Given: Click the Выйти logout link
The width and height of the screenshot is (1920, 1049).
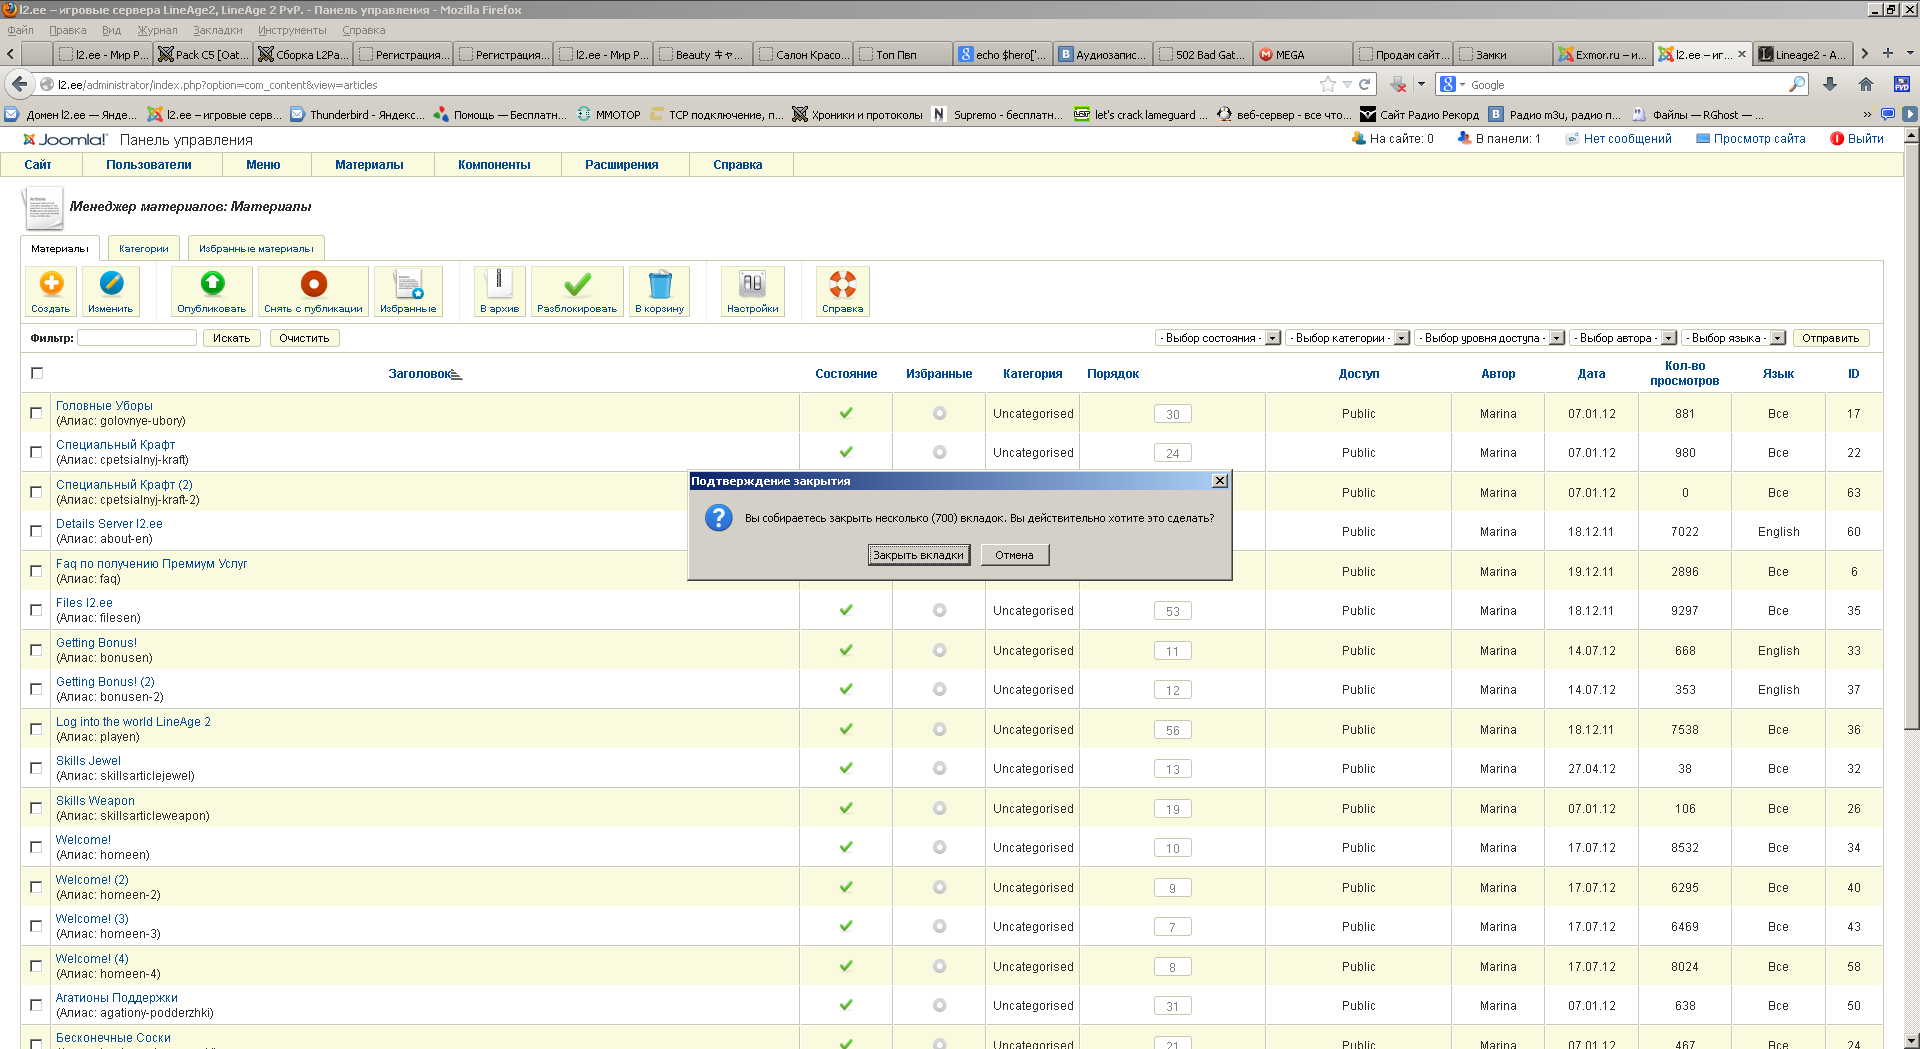Looking at the screenshot, I should click(x=1865, y=139).
